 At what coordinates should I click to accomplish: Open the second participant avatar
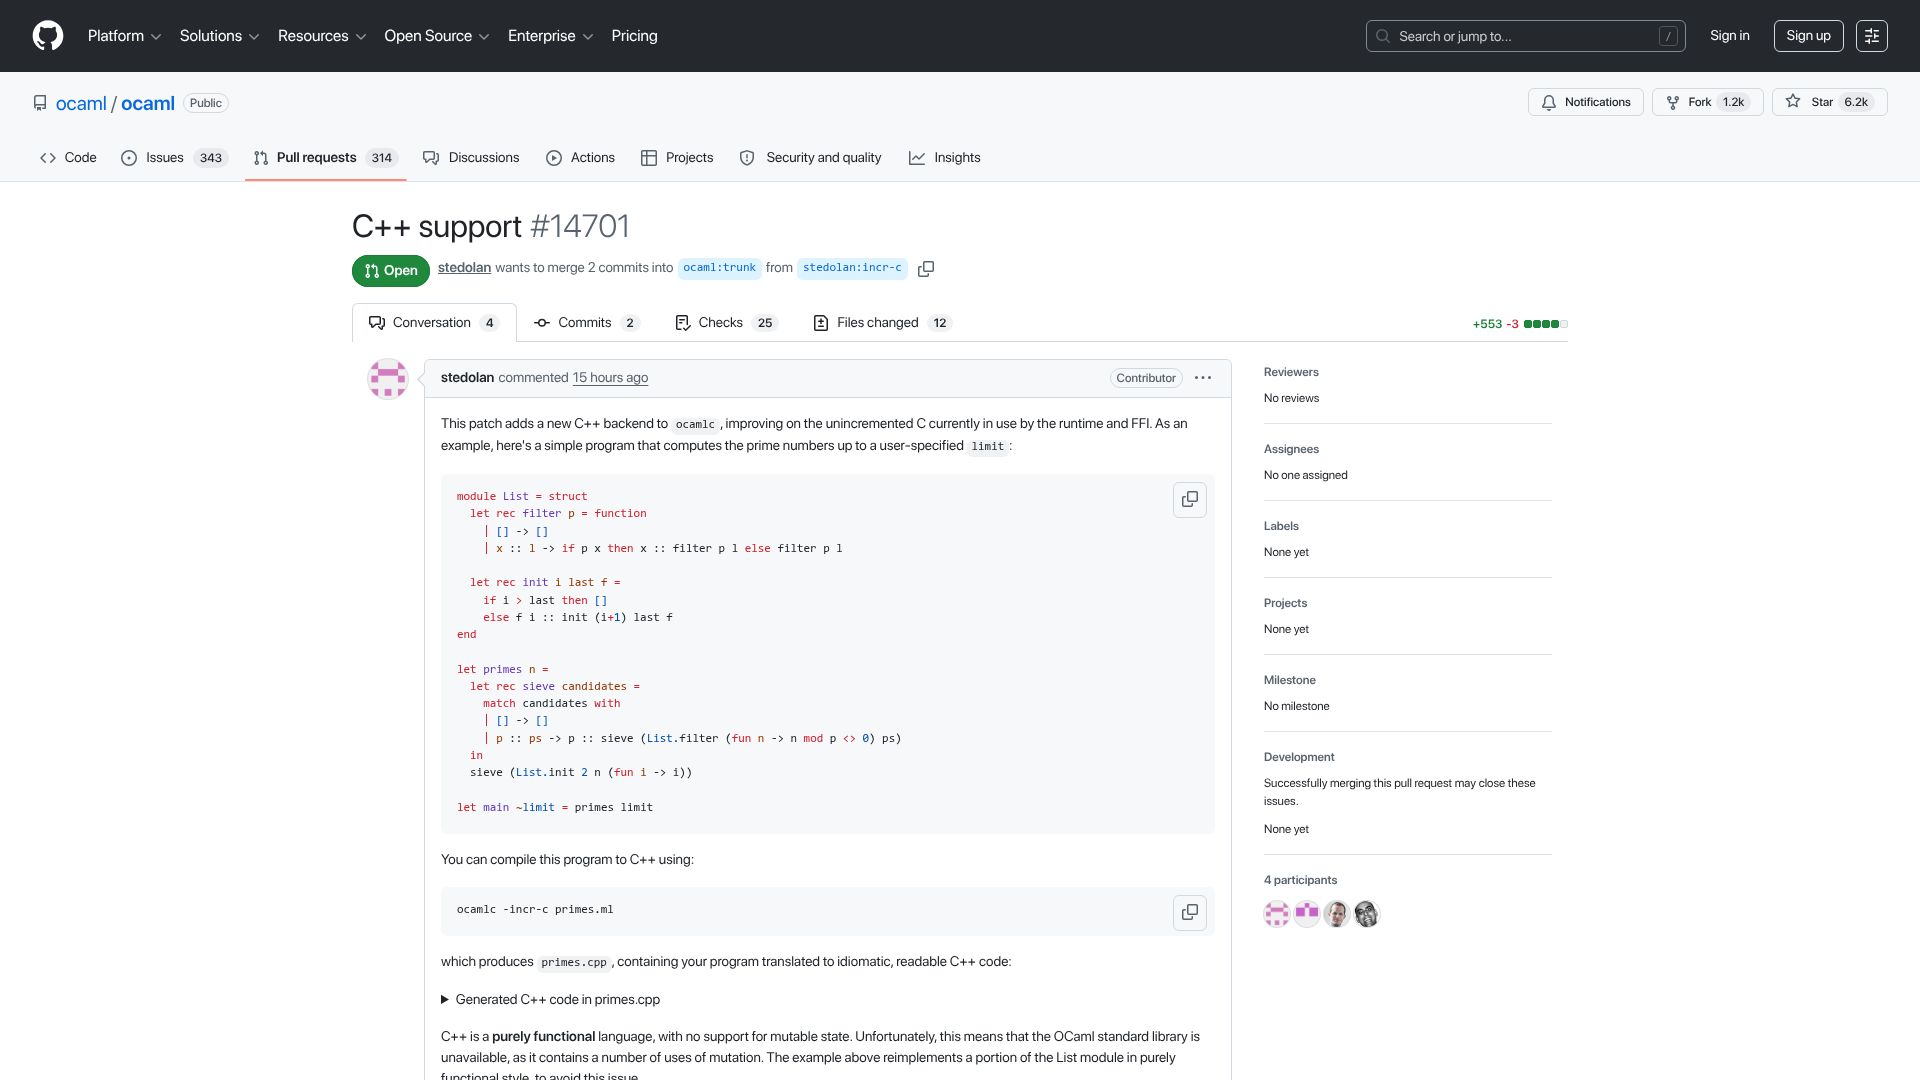tap(1307, 913)
